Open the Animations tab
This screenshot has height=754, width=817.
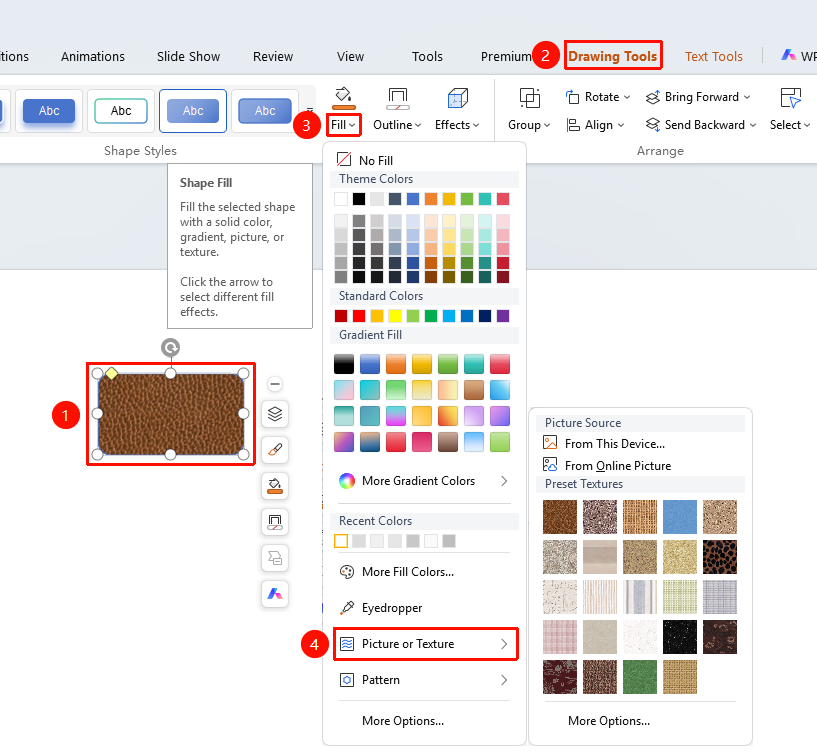[93, 56]
